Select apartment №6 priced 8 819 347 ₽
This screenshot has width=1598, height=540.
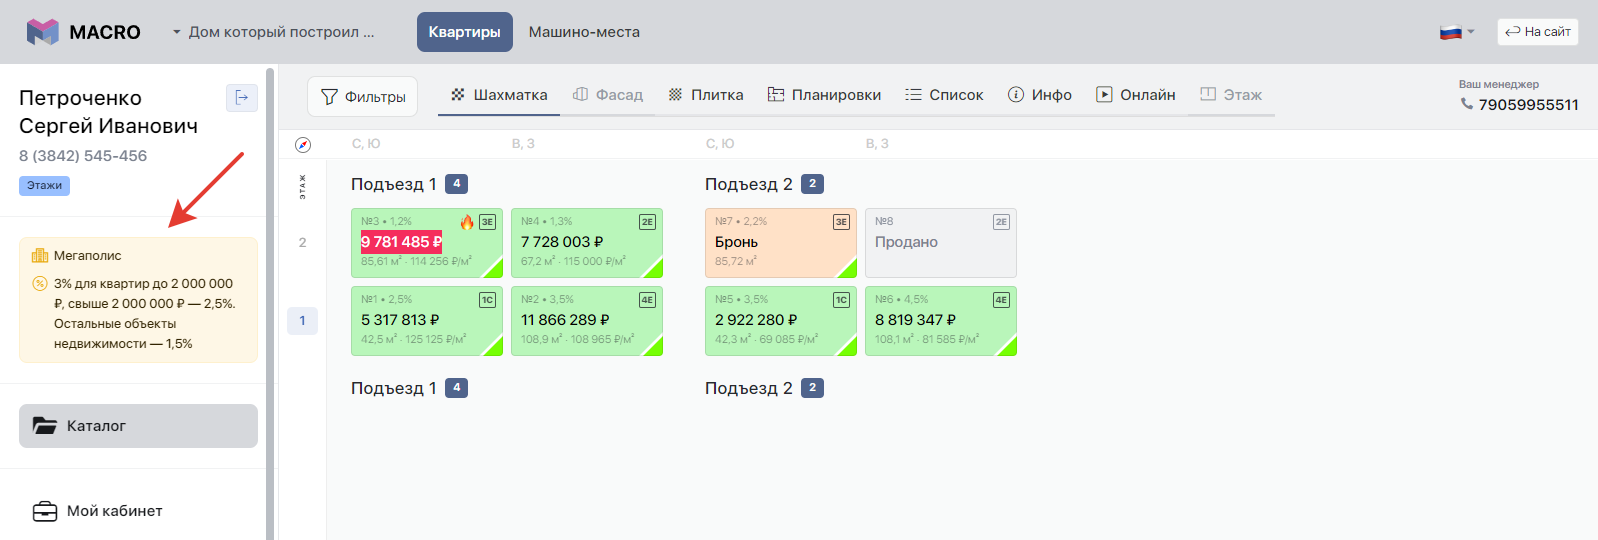(940, 320)
